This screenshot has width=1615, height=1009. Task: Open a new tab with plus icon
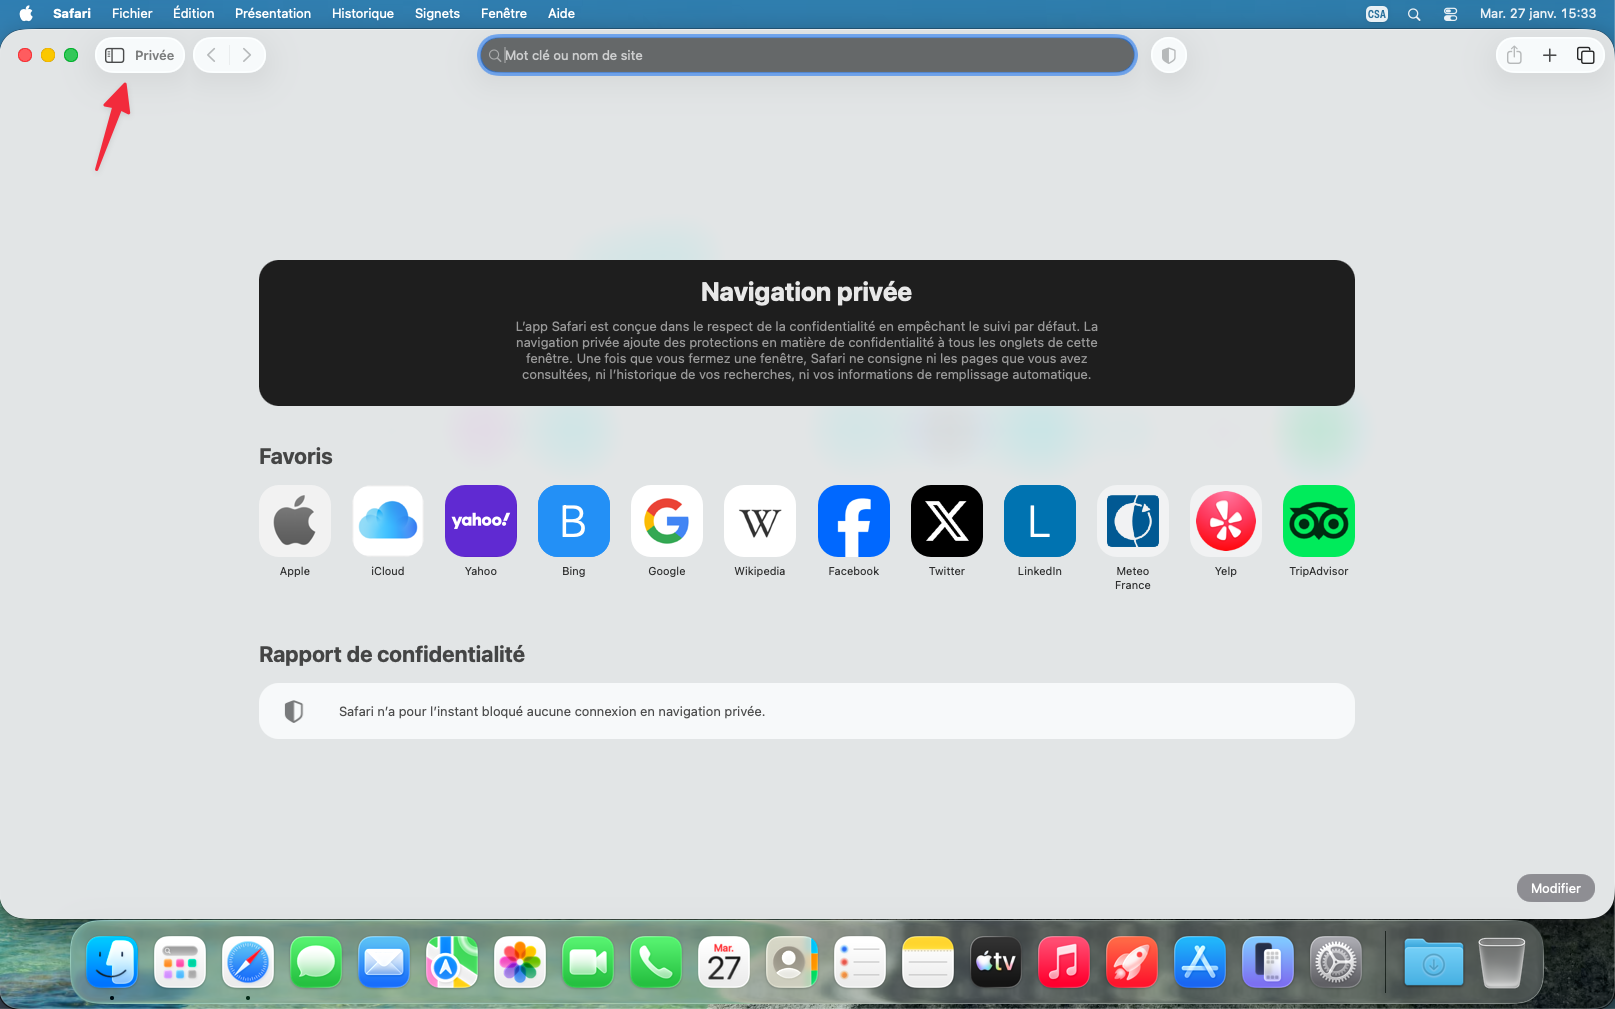(x=1549, y=55)
